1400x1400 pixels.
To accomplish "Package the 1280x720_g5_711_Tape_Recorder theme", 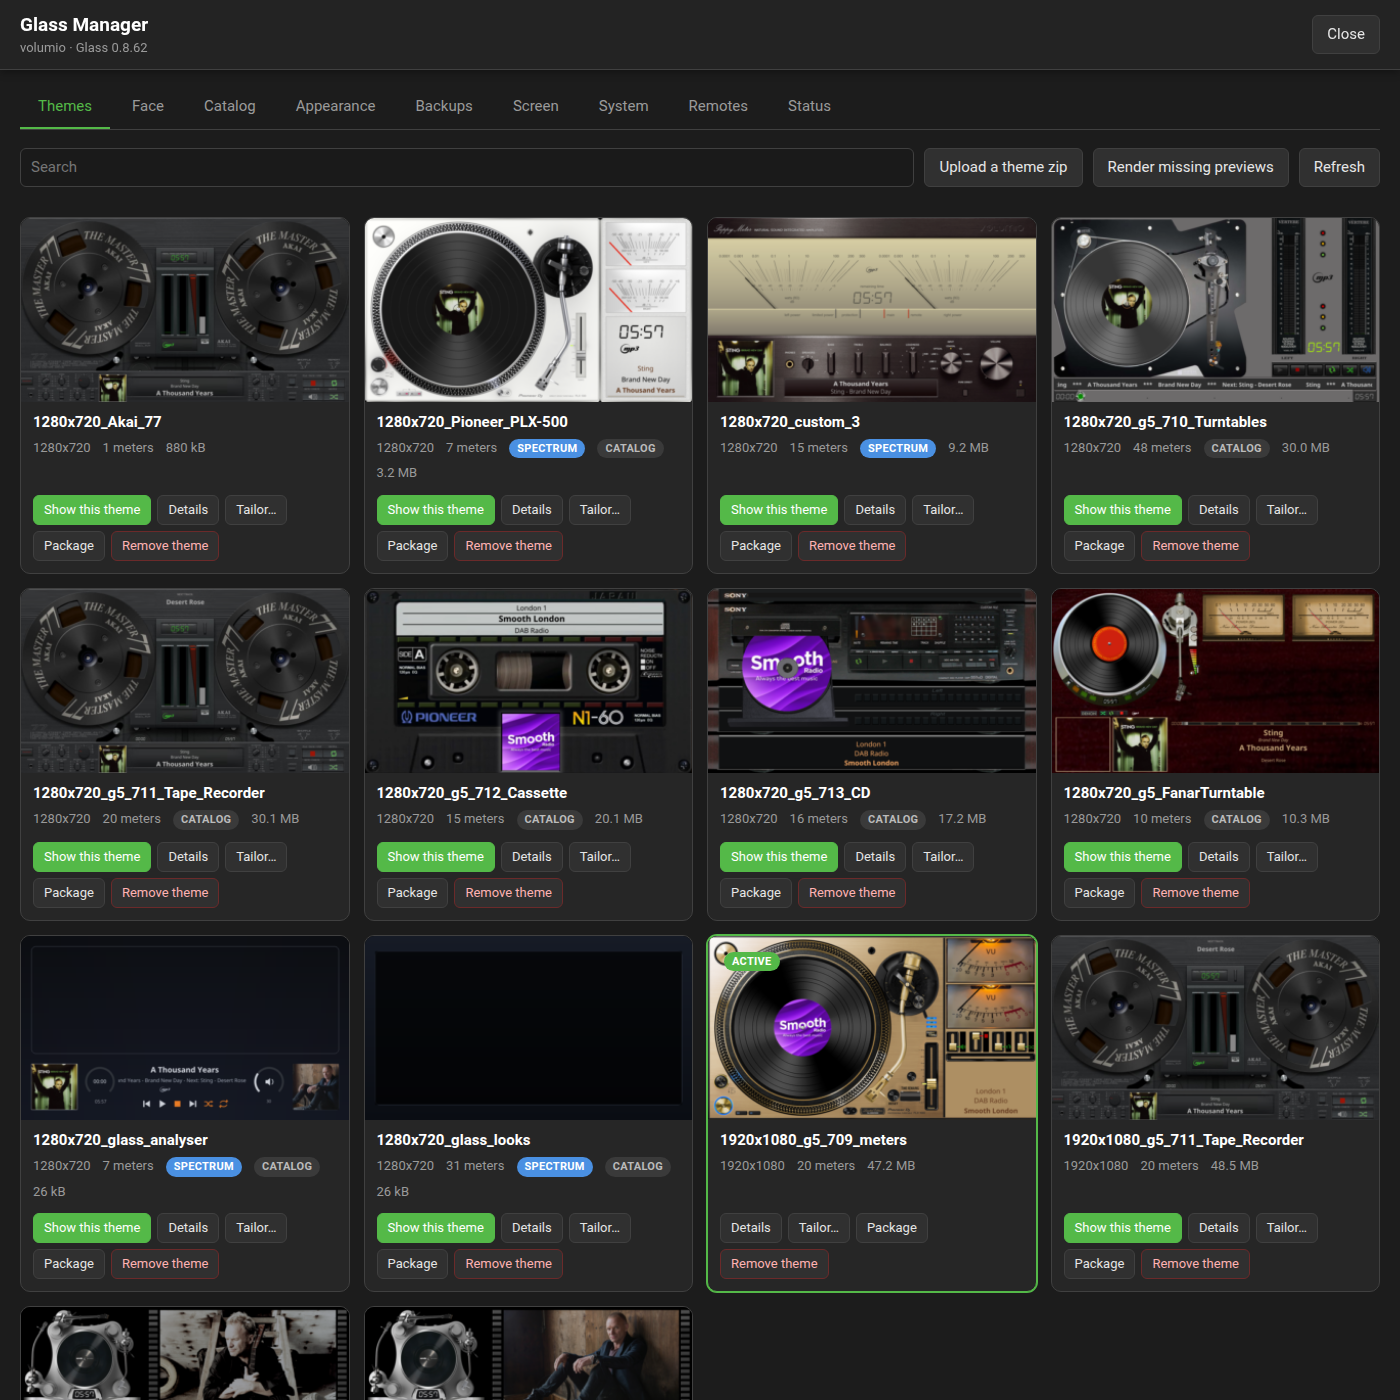I will [x=69, y=893].
